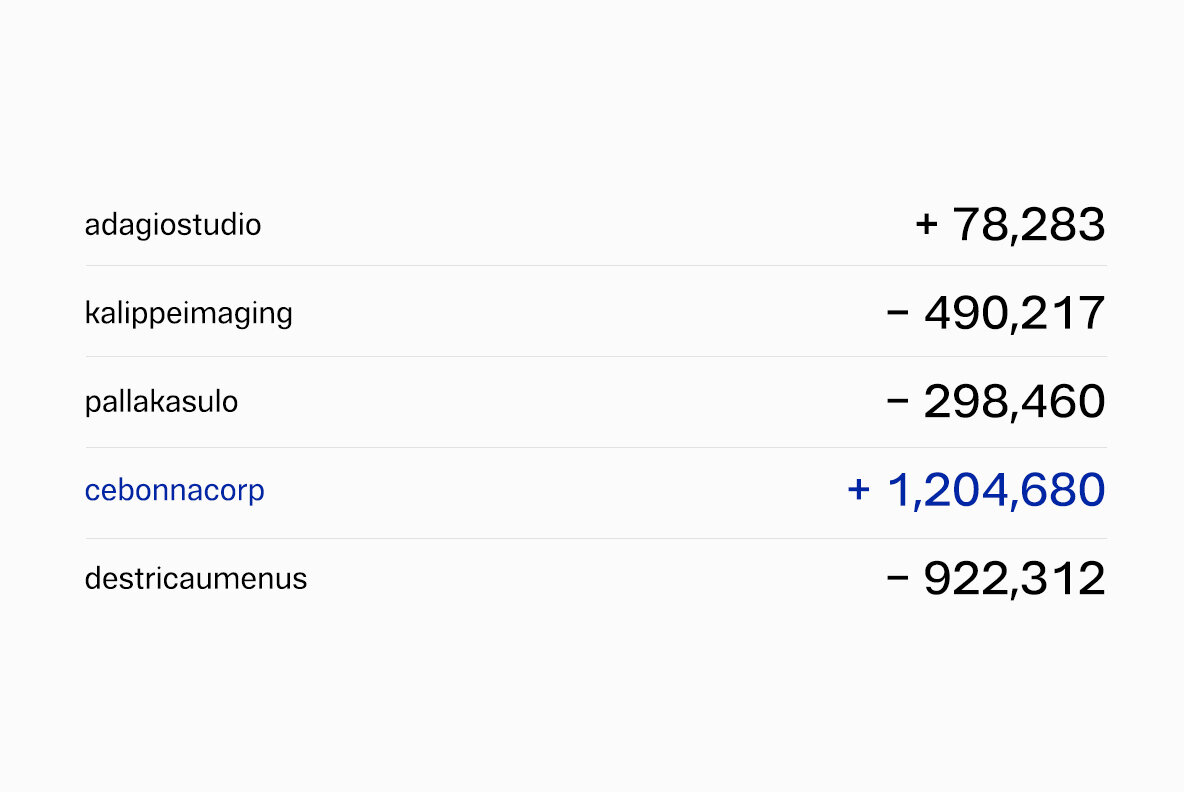
Task: Click the minus sign before 922,312
Action: click(898, 580)
